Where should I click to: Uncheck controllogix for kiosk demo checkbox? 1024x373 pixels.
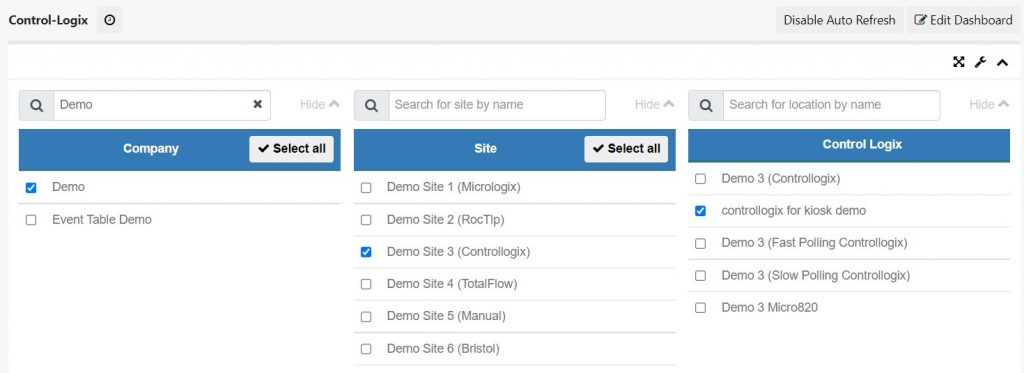tap(700, 211)
